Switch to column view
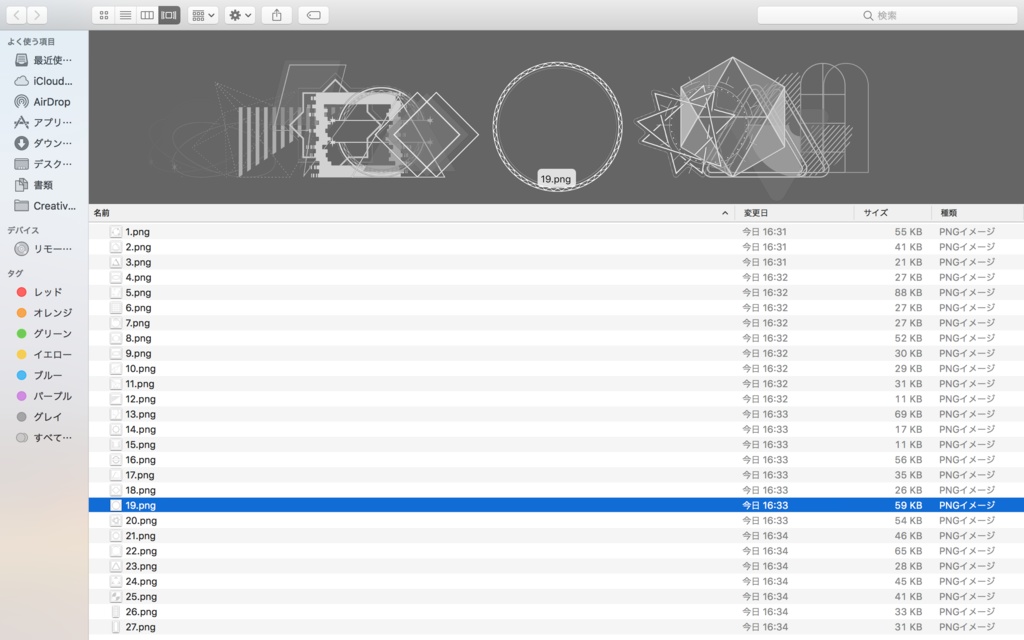The image size is (1024, 640). tap(147, 15)
